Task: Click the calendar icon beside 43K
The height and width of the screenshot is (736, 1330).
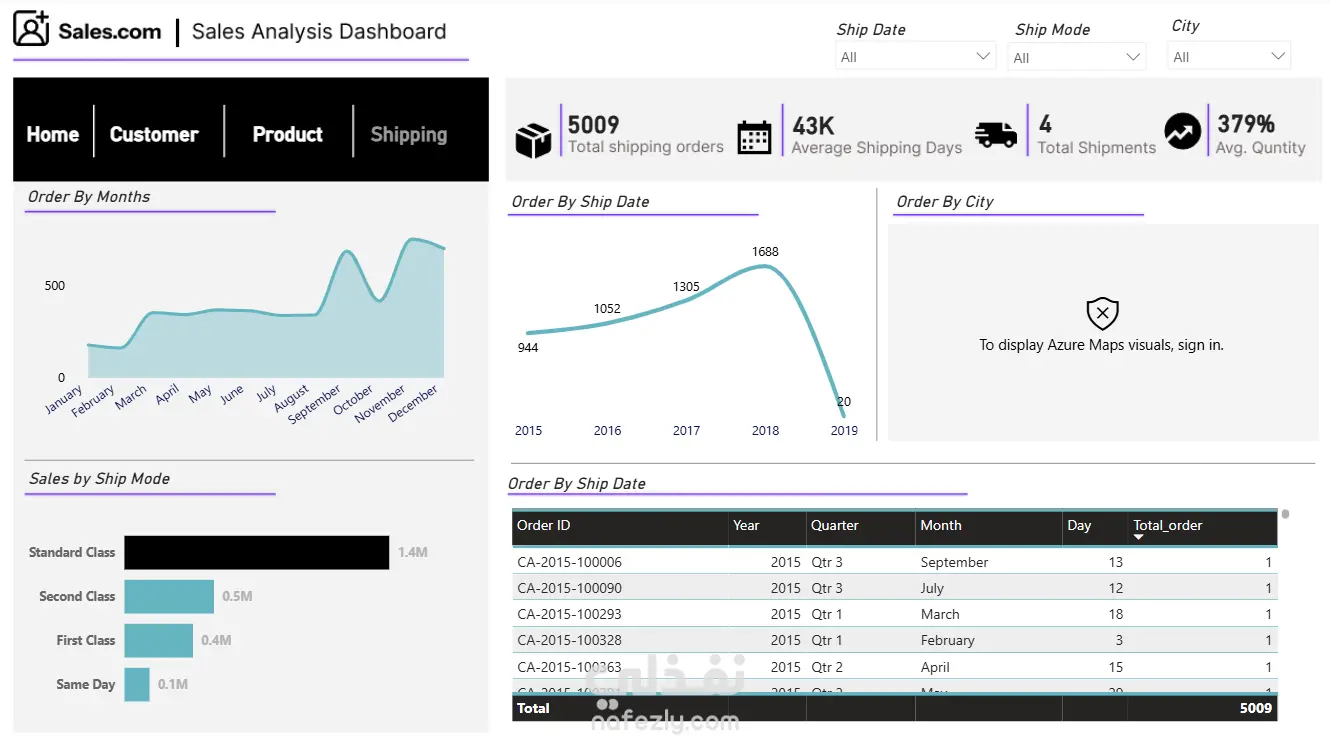Action: 754,137
